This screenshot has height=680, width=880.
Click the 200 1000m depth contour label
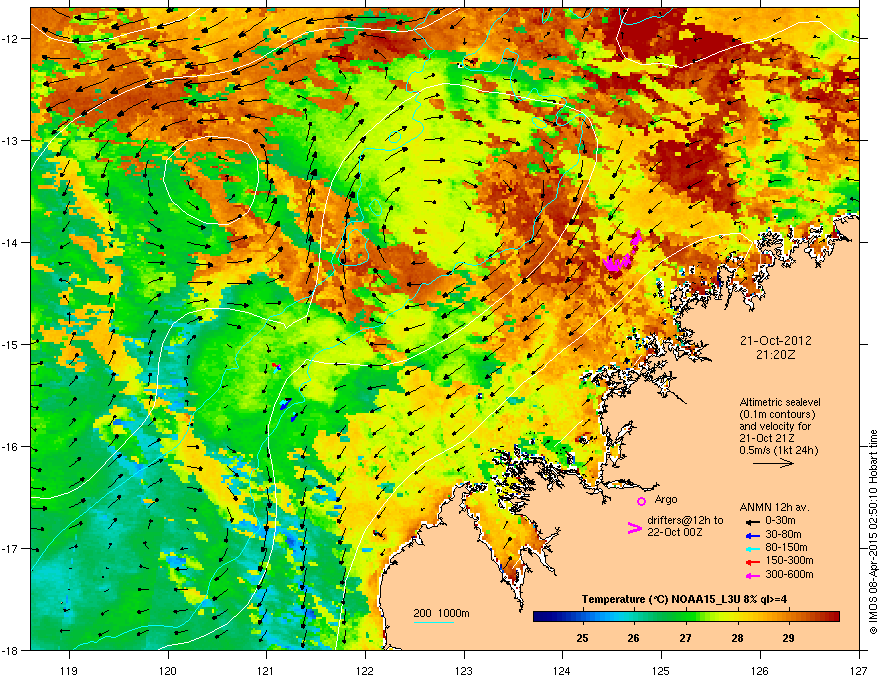click(441, 613)
